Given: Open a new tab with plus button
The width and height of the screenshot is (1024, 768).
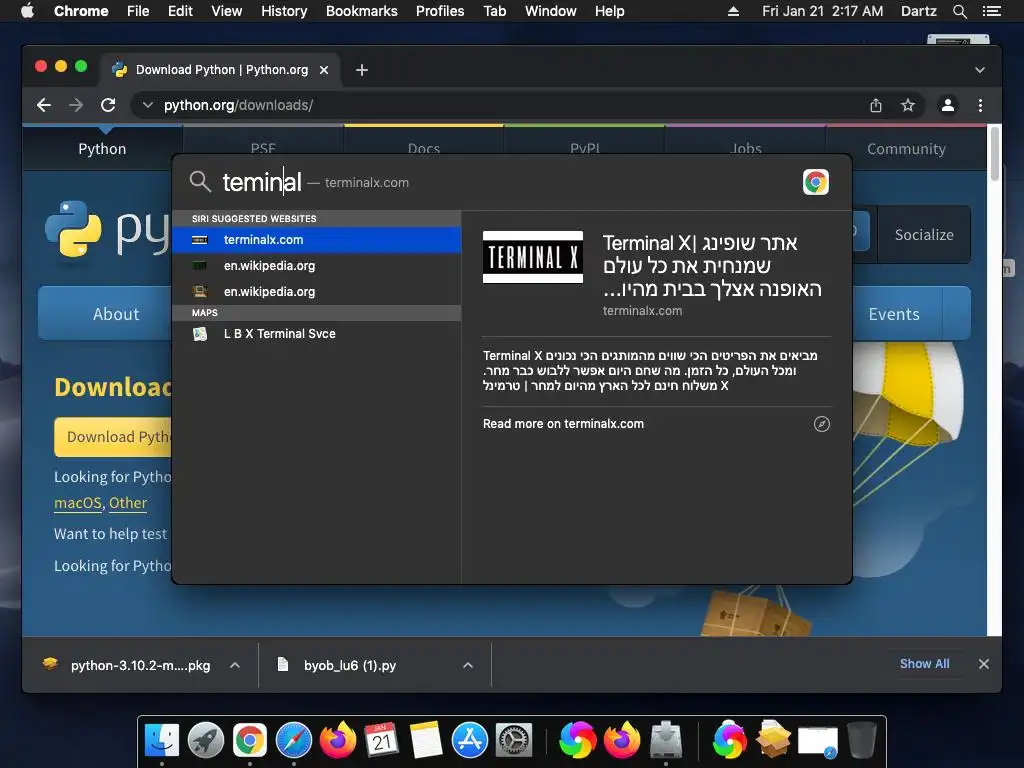Looking at the screenshot, I should pyautogui.click(x=362, y=70).
